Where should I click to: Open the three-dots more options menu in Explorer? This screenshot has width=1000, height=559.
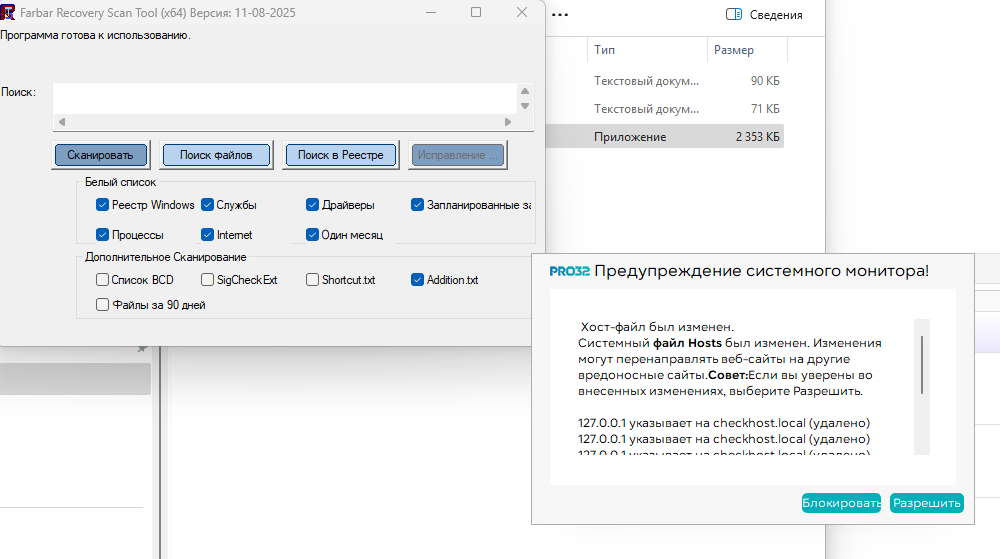(560, 15)
